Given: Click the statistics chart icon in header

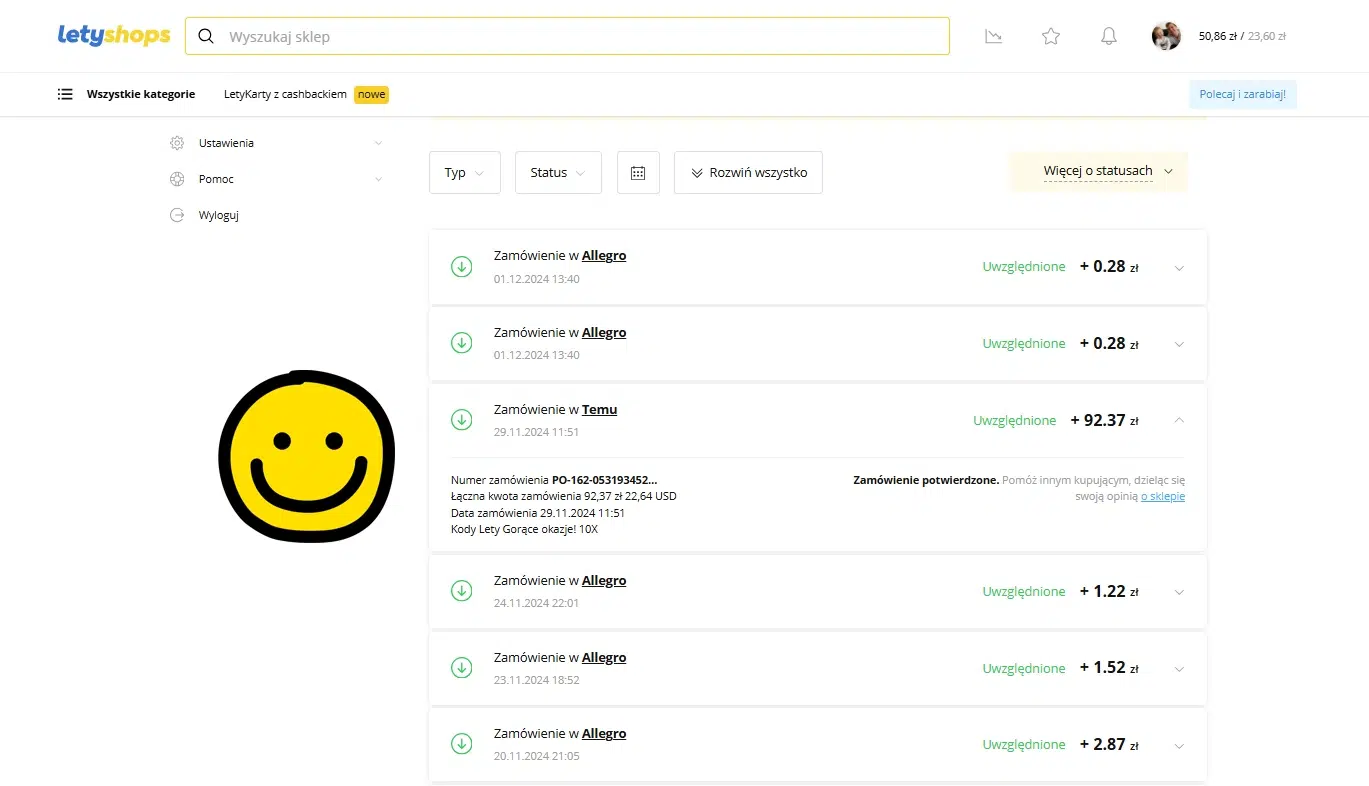Looking at the screenshot, I should pyautogui.click(x=993, y=37).
